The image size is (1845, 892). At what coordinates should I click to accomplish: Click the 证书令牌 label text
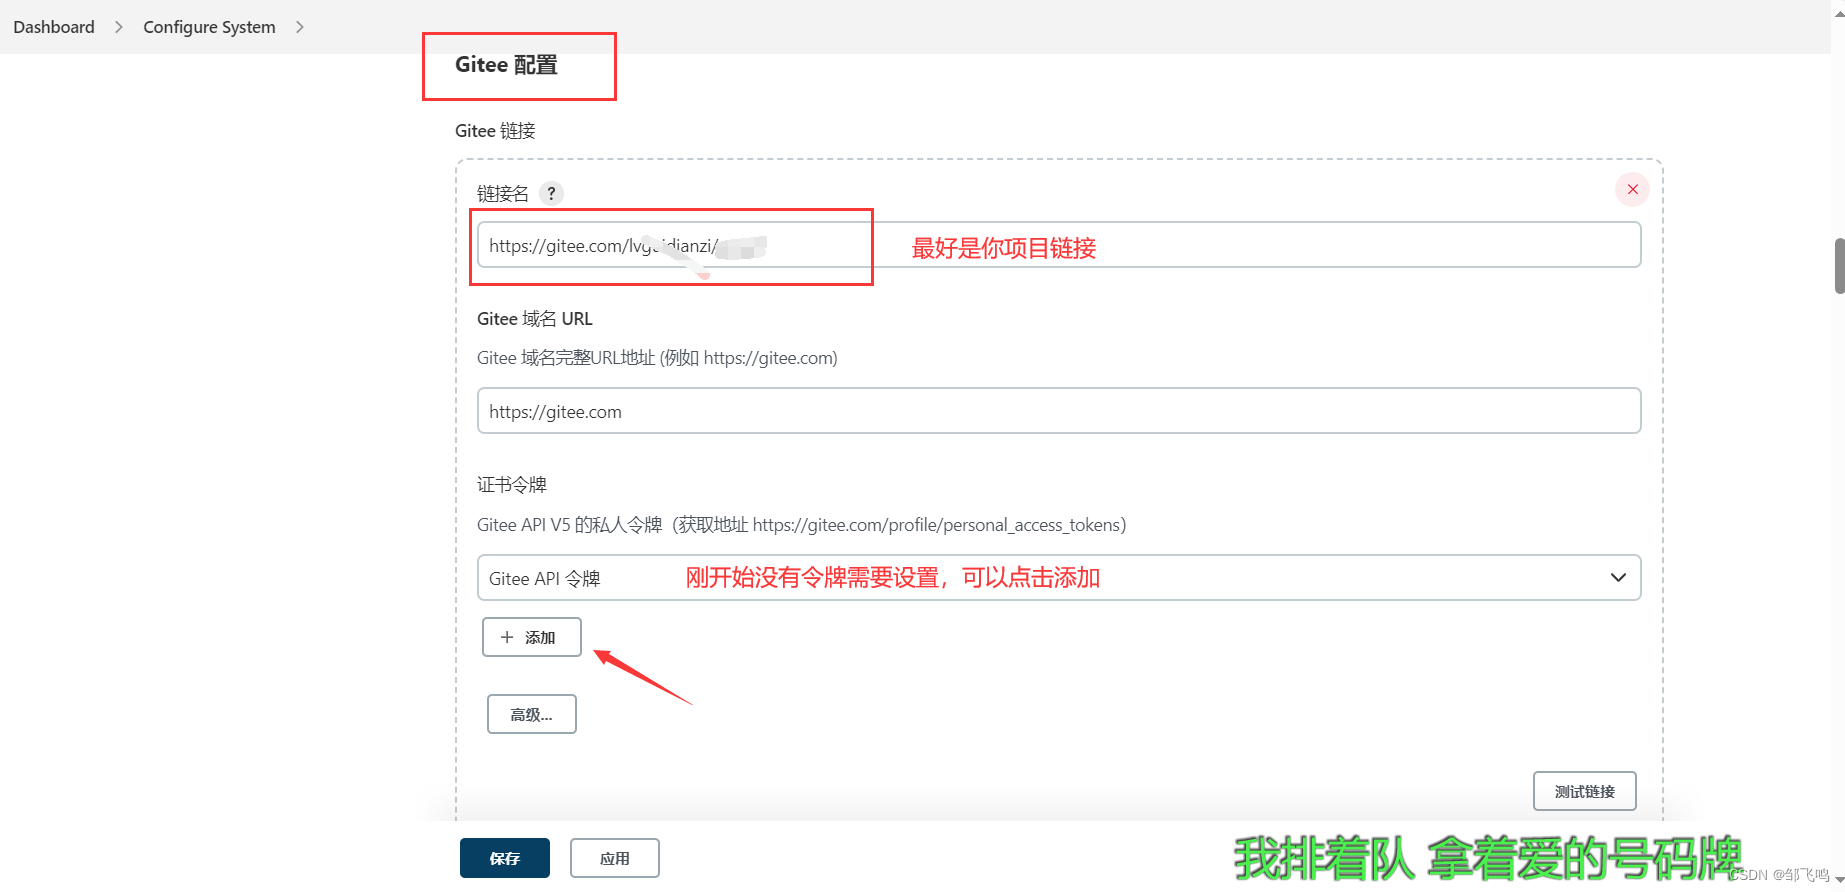pyautogui.click(x=512, y=485)
